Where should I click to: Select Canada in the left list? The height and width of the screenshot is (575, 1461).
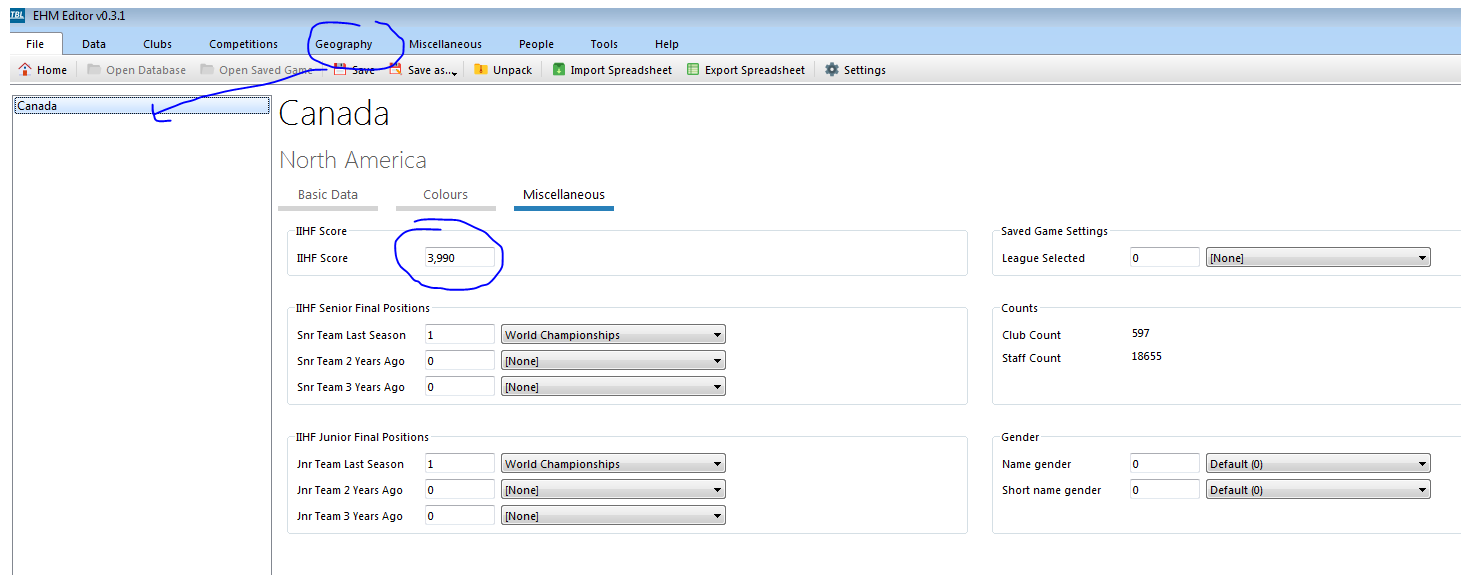141,106
